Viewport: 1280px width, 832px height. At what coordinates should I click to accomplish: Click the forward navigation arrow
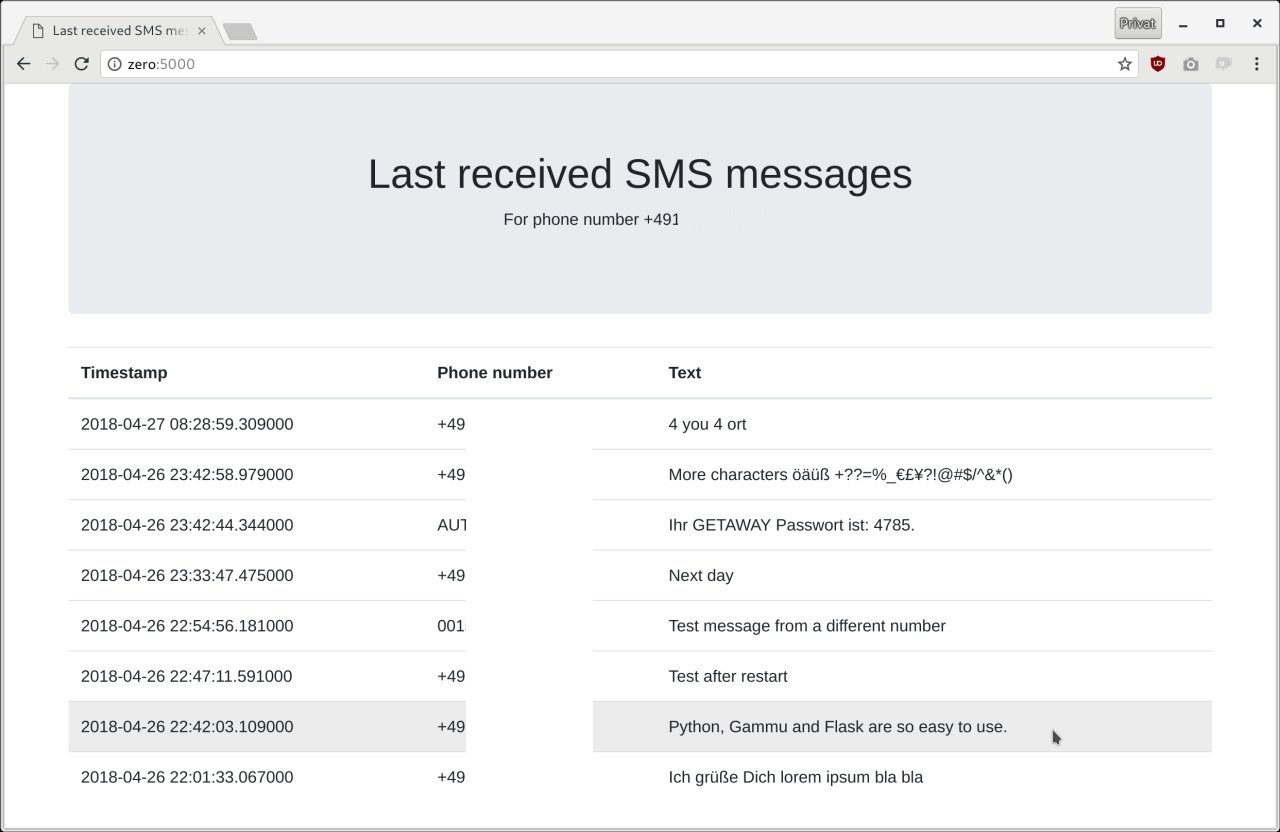[x=52, y=64]
